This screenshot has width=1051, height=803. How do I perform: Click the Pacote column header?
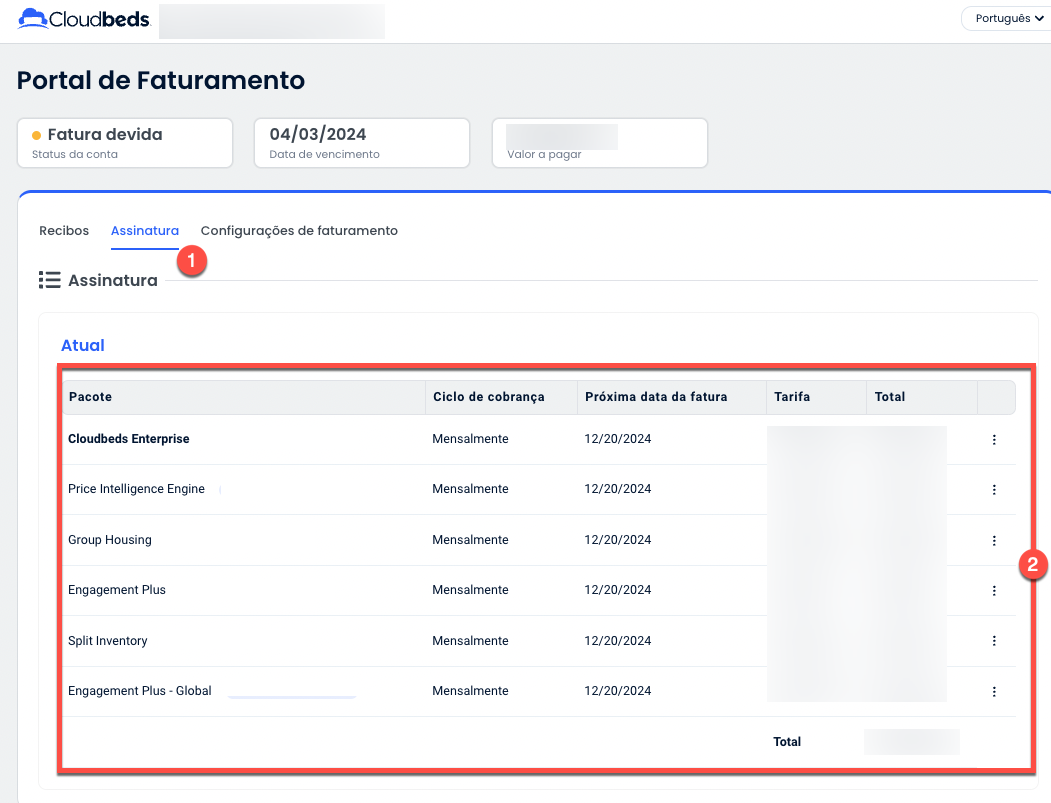[x=90, y=397]
